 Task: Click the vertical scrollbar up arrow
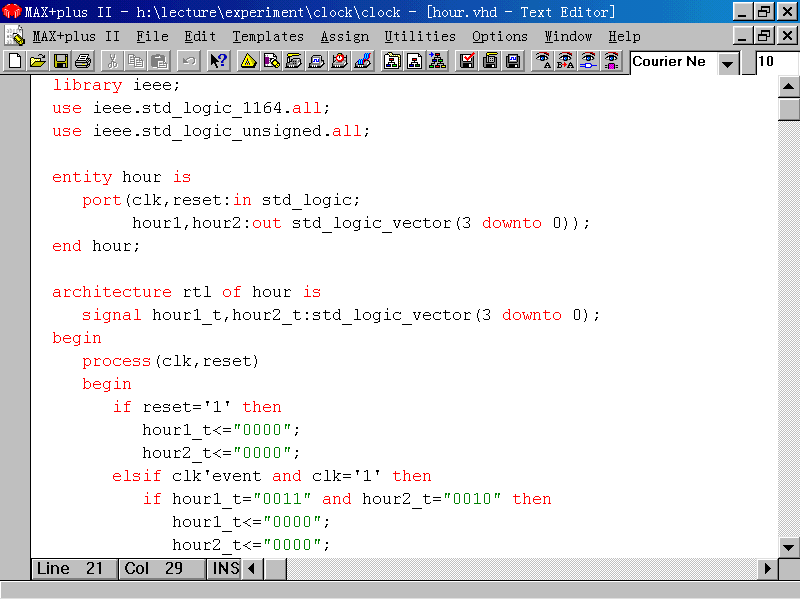pos(788,86)
